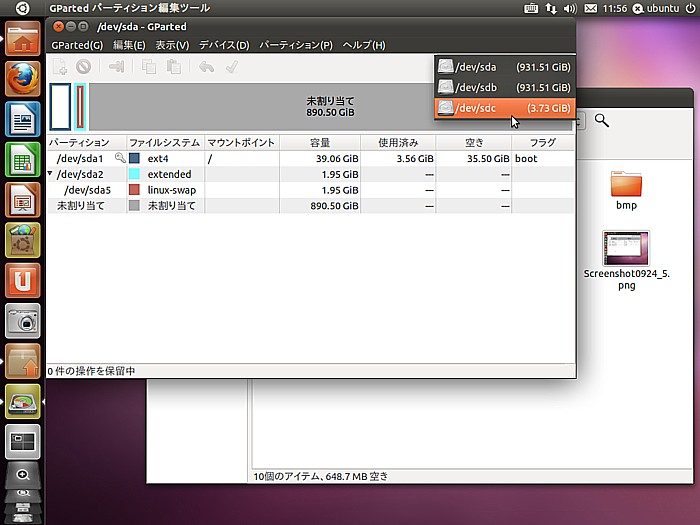The image size is (700, 525).
Task: Select /dev/sda in the device dropdown
Action: pyautogui.click(x=504, y=67)
